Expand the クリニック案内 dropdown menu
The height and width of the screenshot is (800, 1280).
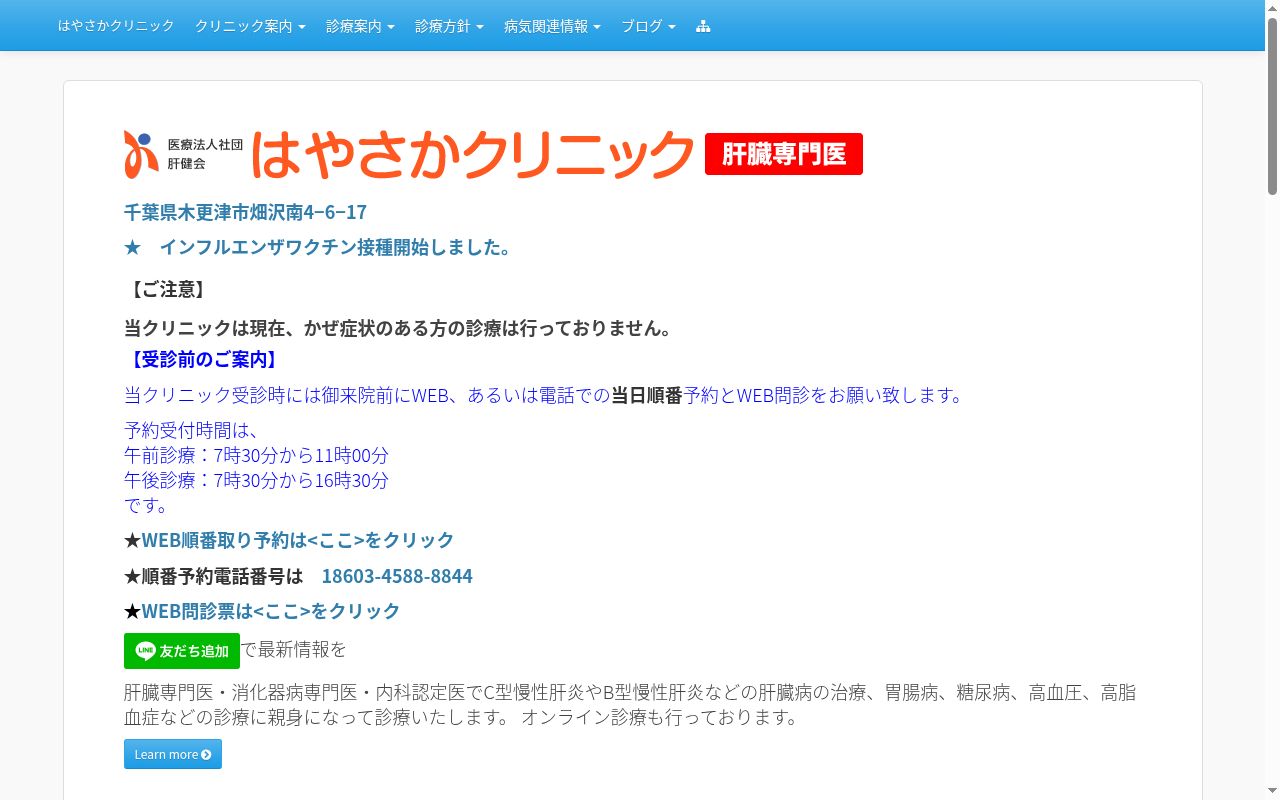point(250,26)
